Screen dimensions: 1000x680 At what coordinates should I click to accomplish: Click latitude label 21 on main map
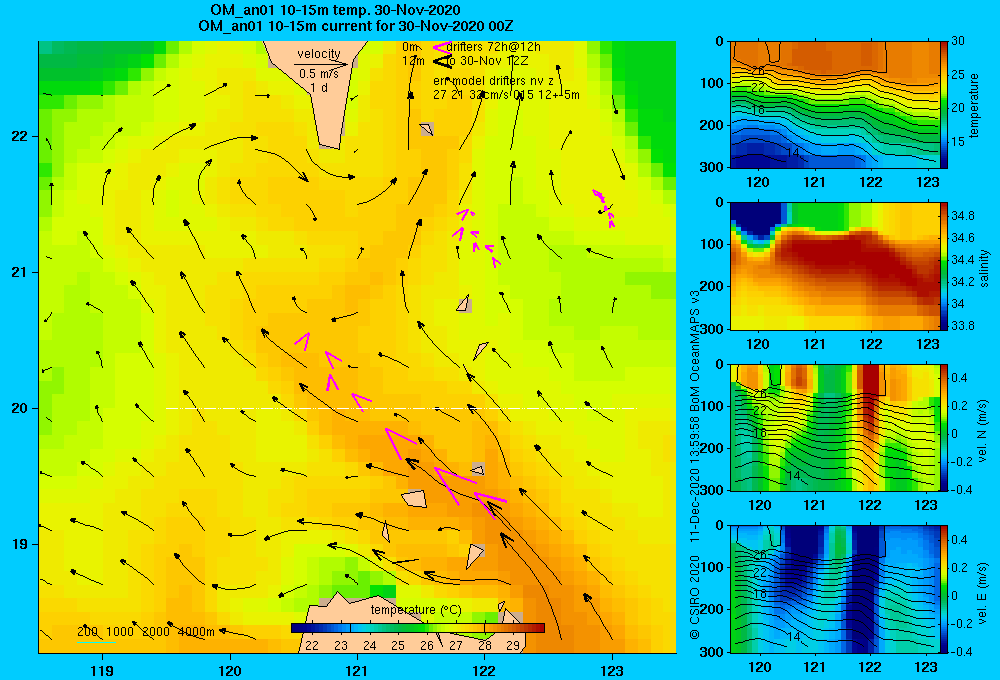tap(20, 272)
